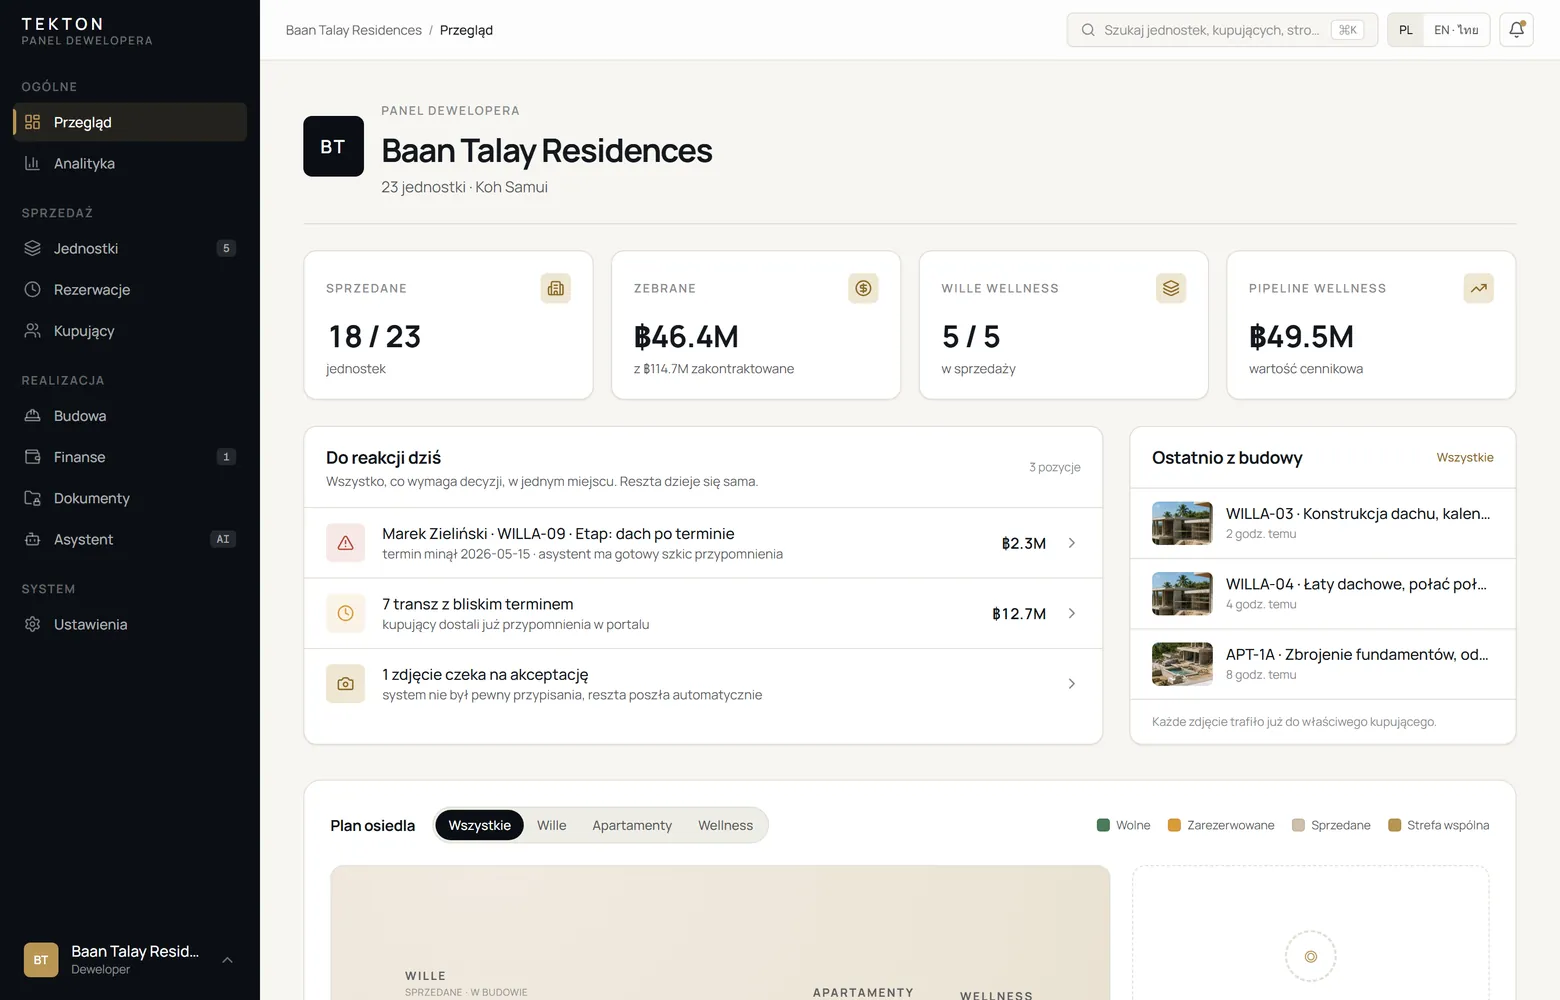1560x1000 pixels.
Task: Open the 7 transz row chevron
Action: 1071,613
